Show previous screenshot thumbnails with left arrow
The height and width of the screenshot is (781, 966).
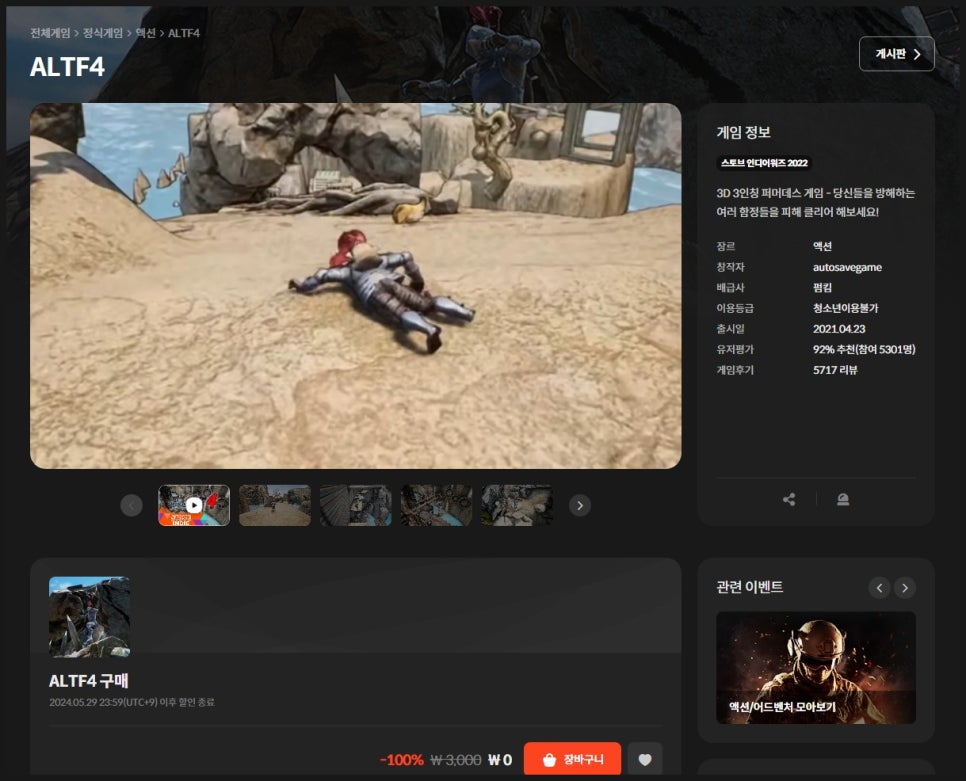(131, 506)
